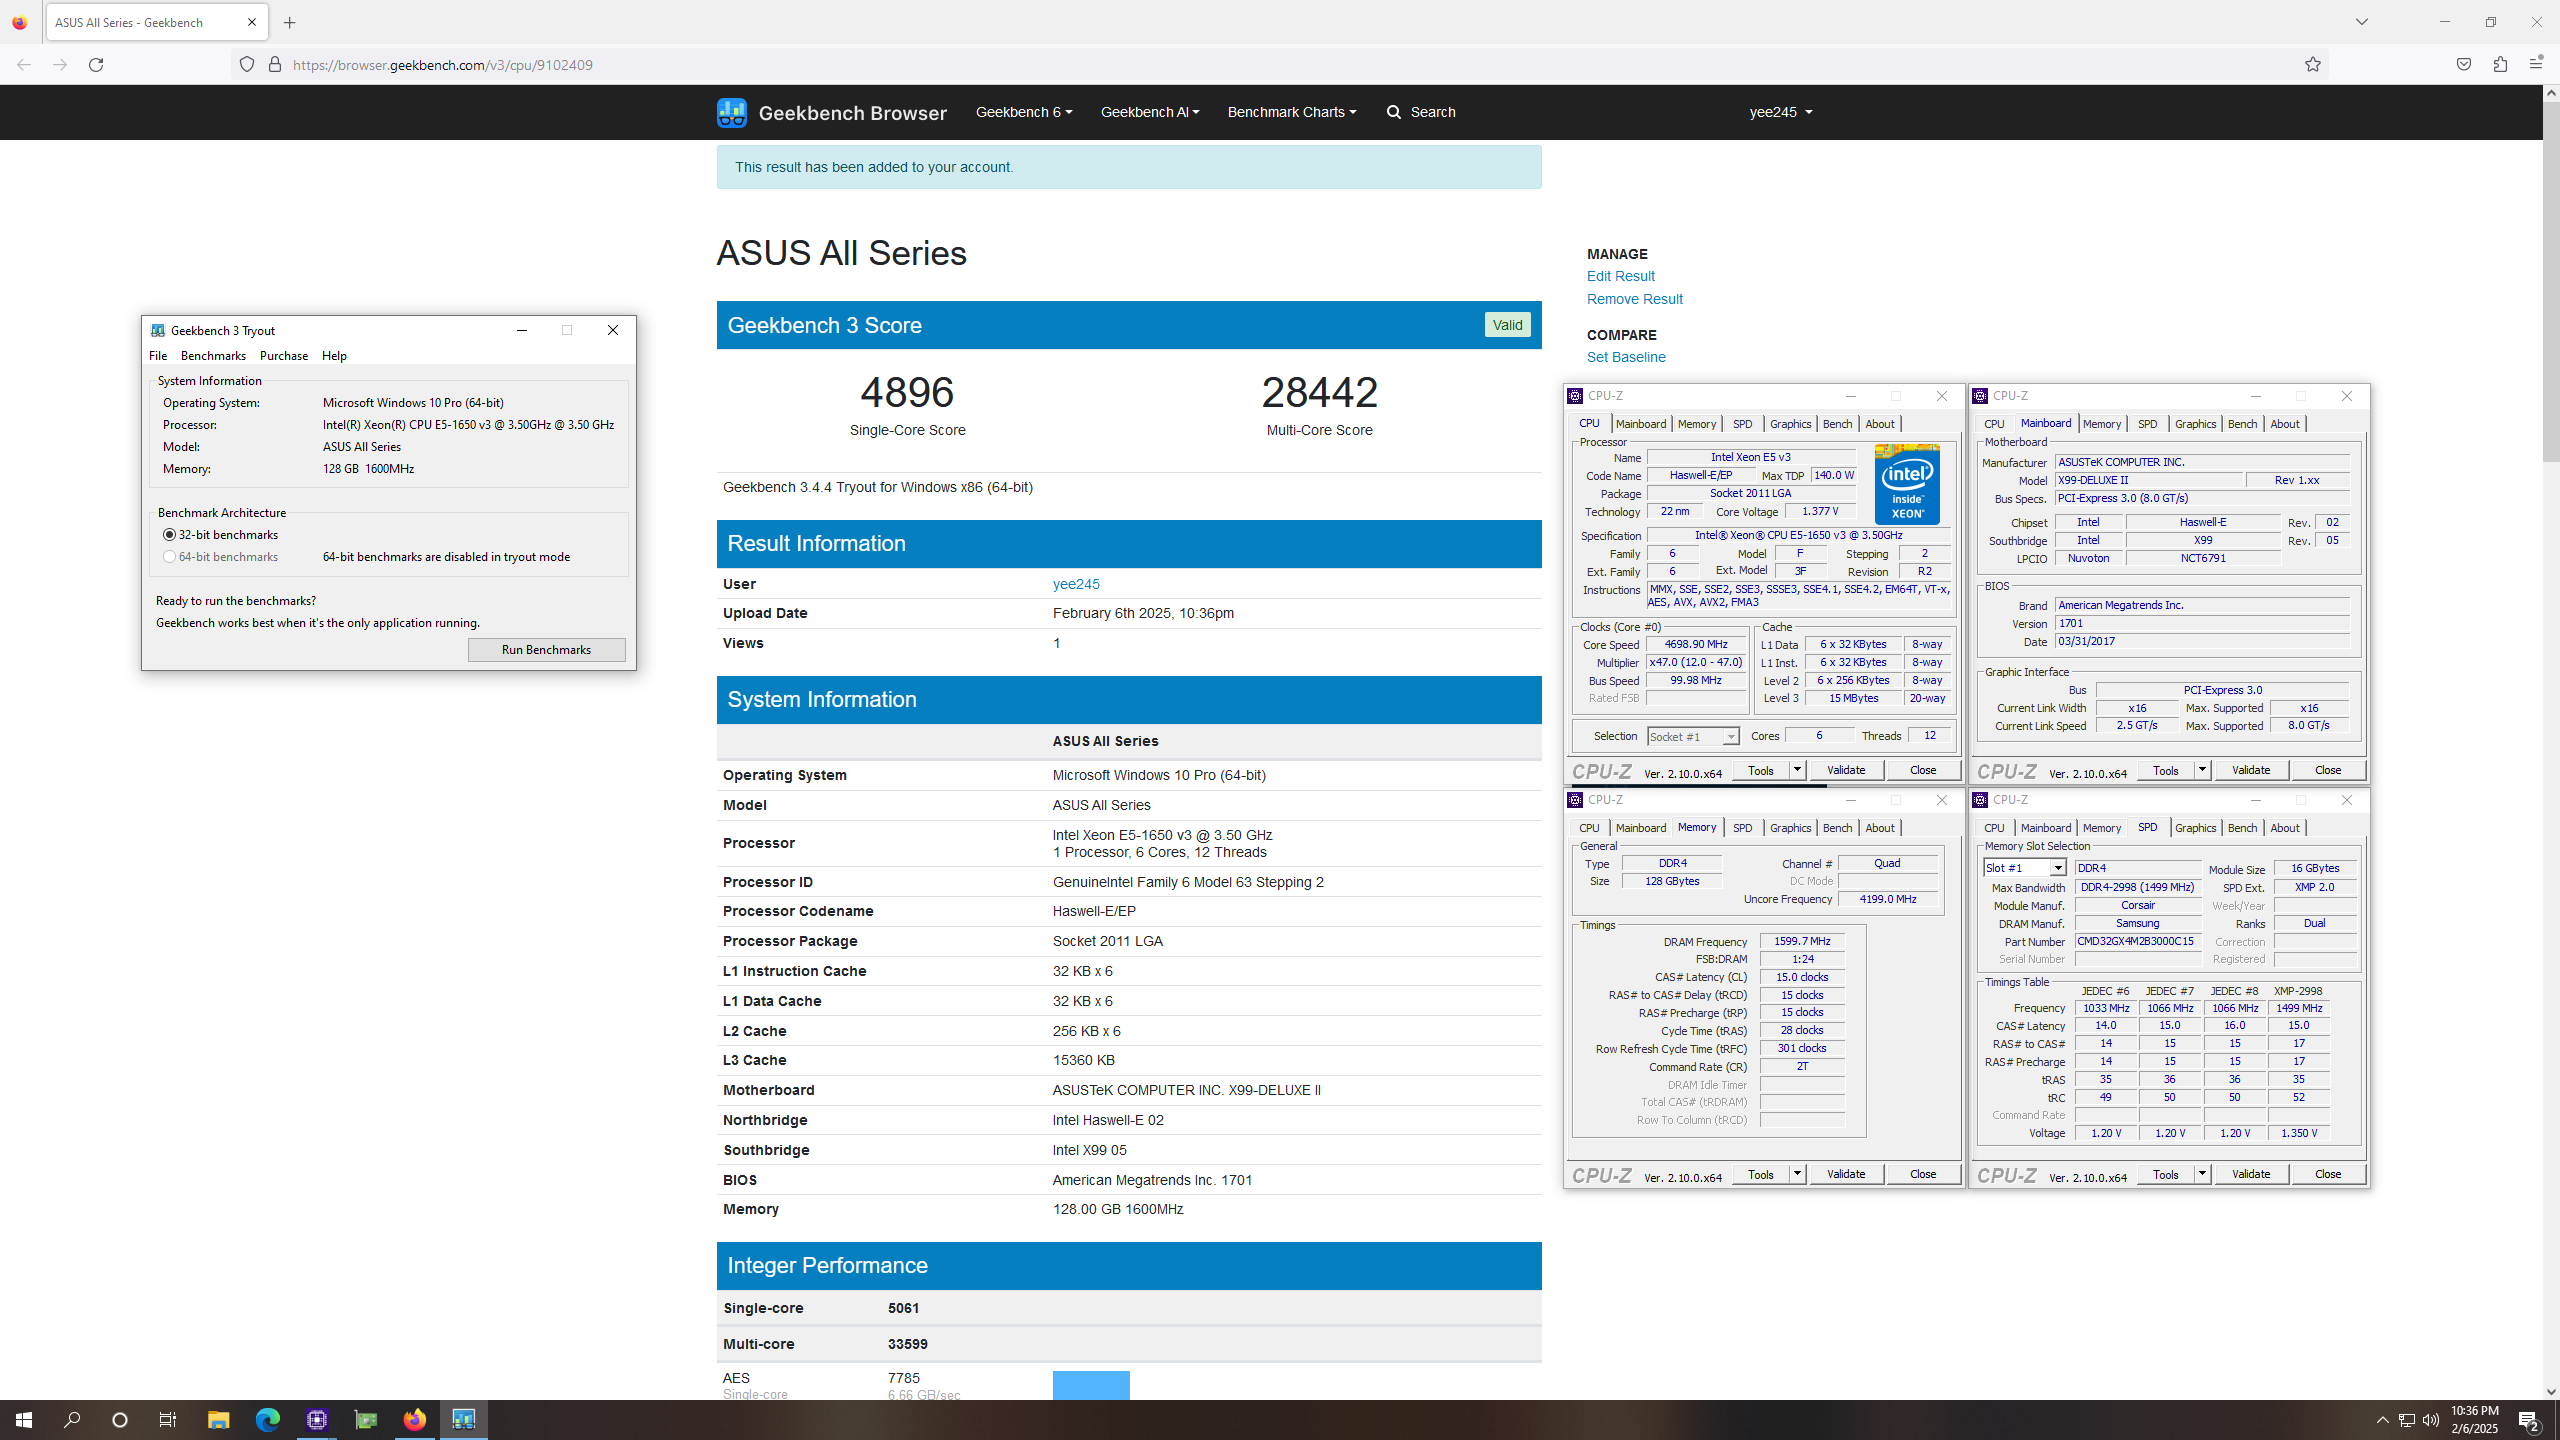
Task: Select 64-bit benchmarks radio button
Action: [170, 557]
